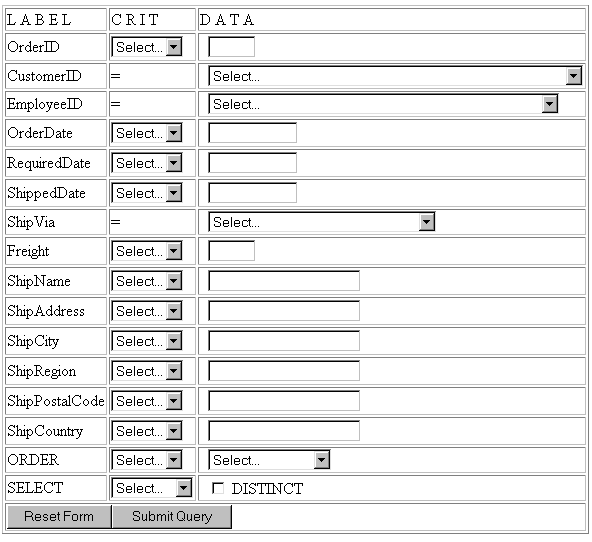Focus the ShipName data text field
Viewport: 592px width, 542px height.
pyautogui.click(x=284, y=281)
